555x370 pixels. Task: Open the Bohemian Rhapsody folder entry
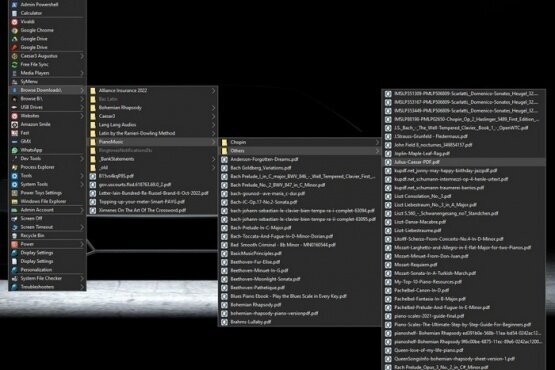(153, 108)
